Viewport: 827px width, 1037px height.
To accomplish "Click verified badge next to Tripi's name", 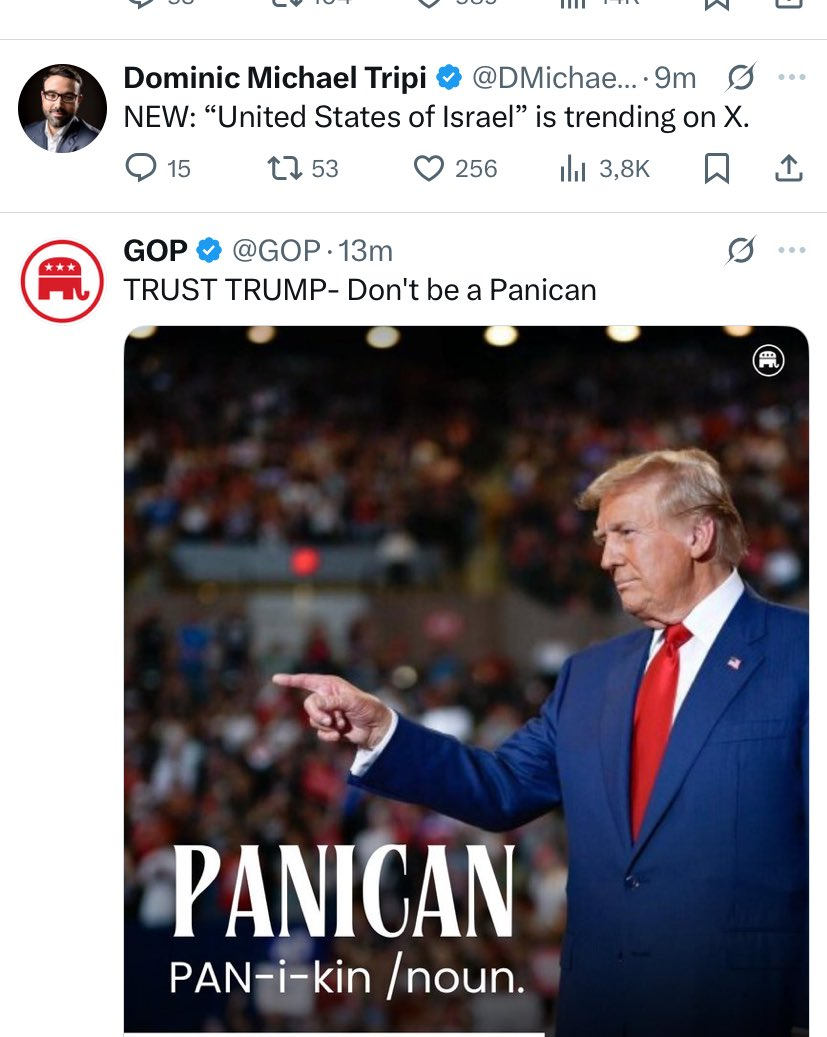I will pos(449,78).
